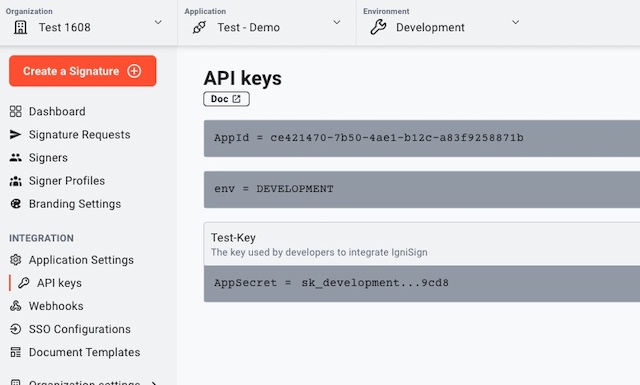Screen dimensions: 640x385
Task: Open the Environment dropdown chevron
Action: (516, 22)
